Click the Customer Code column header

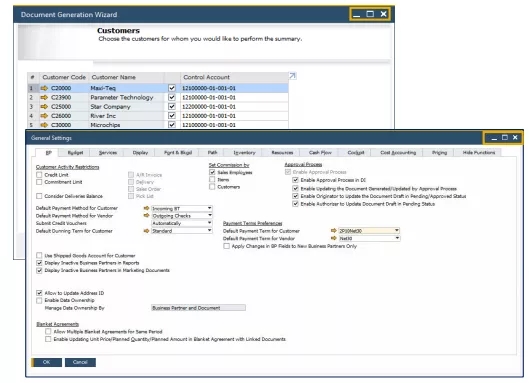pyautogui.click(x=64, y=77)
